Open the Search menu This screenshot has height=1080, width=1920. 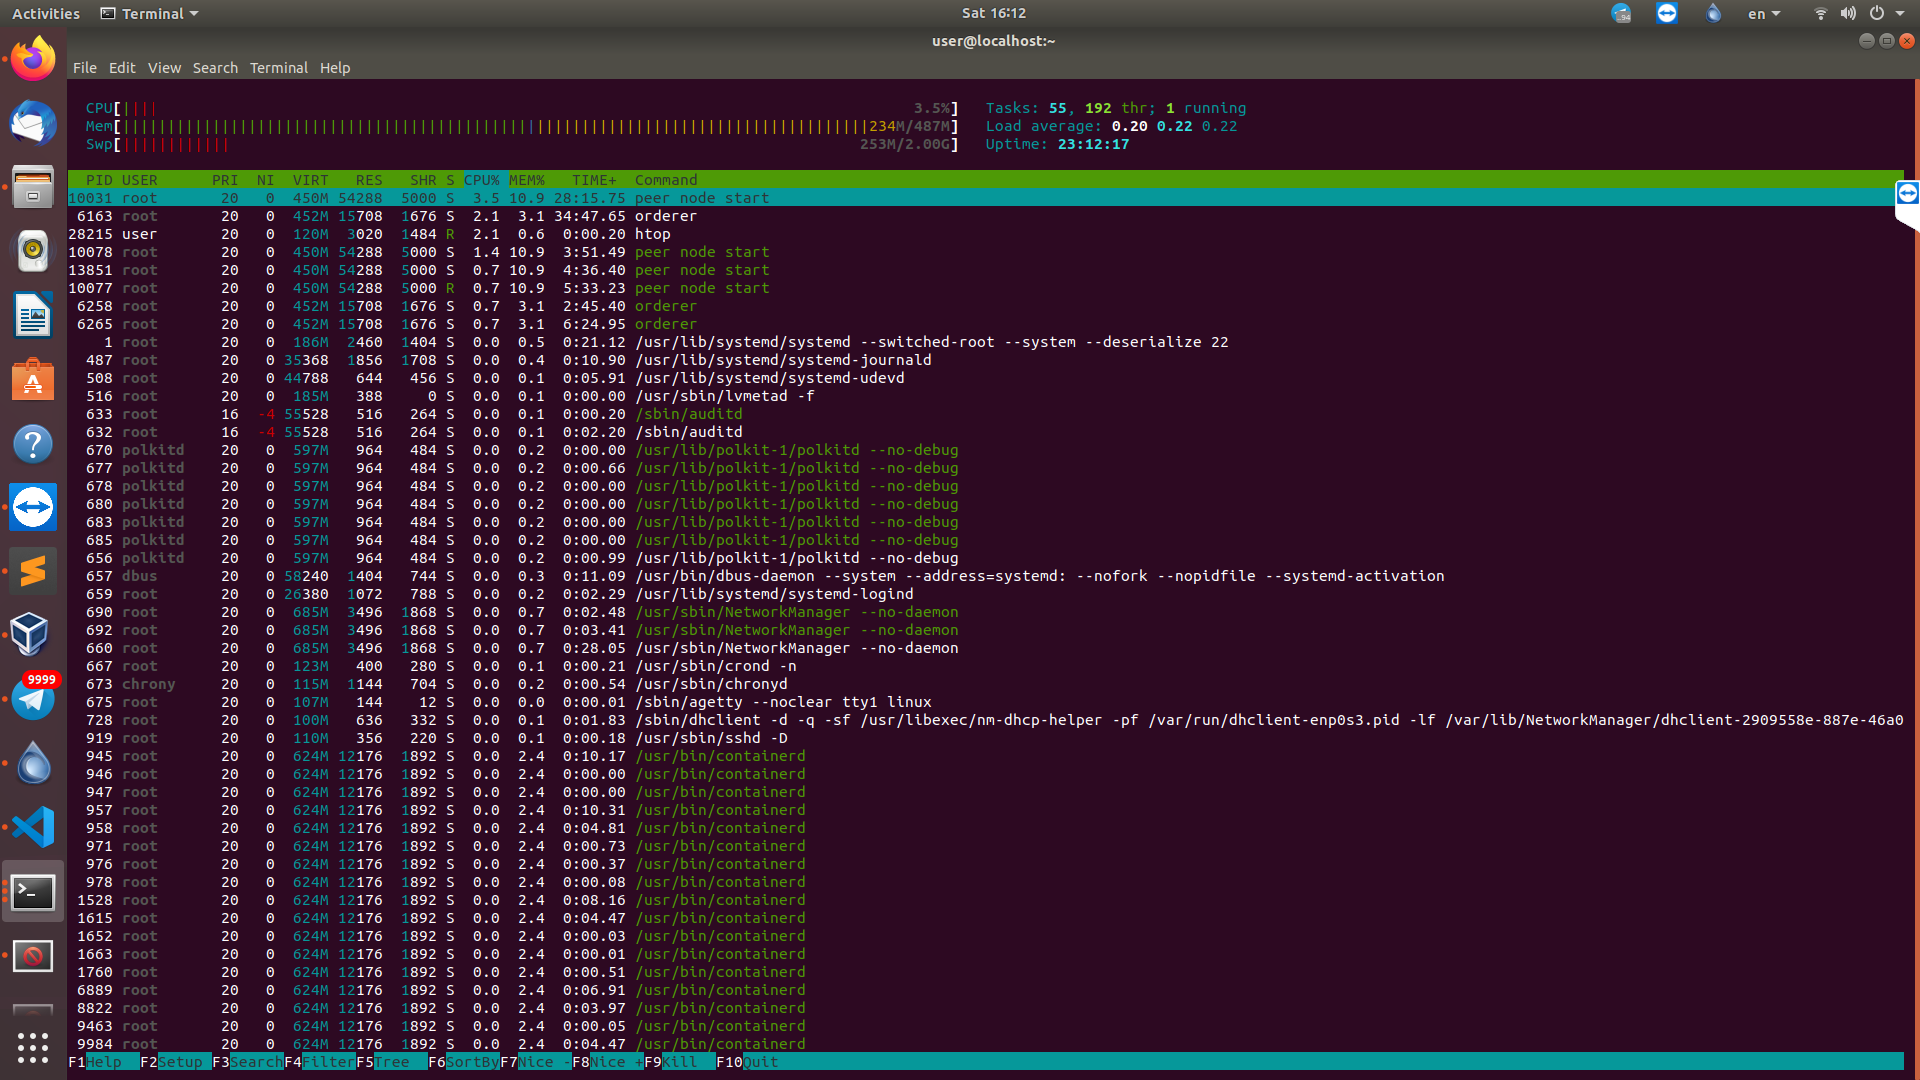[x=215, y=68]
